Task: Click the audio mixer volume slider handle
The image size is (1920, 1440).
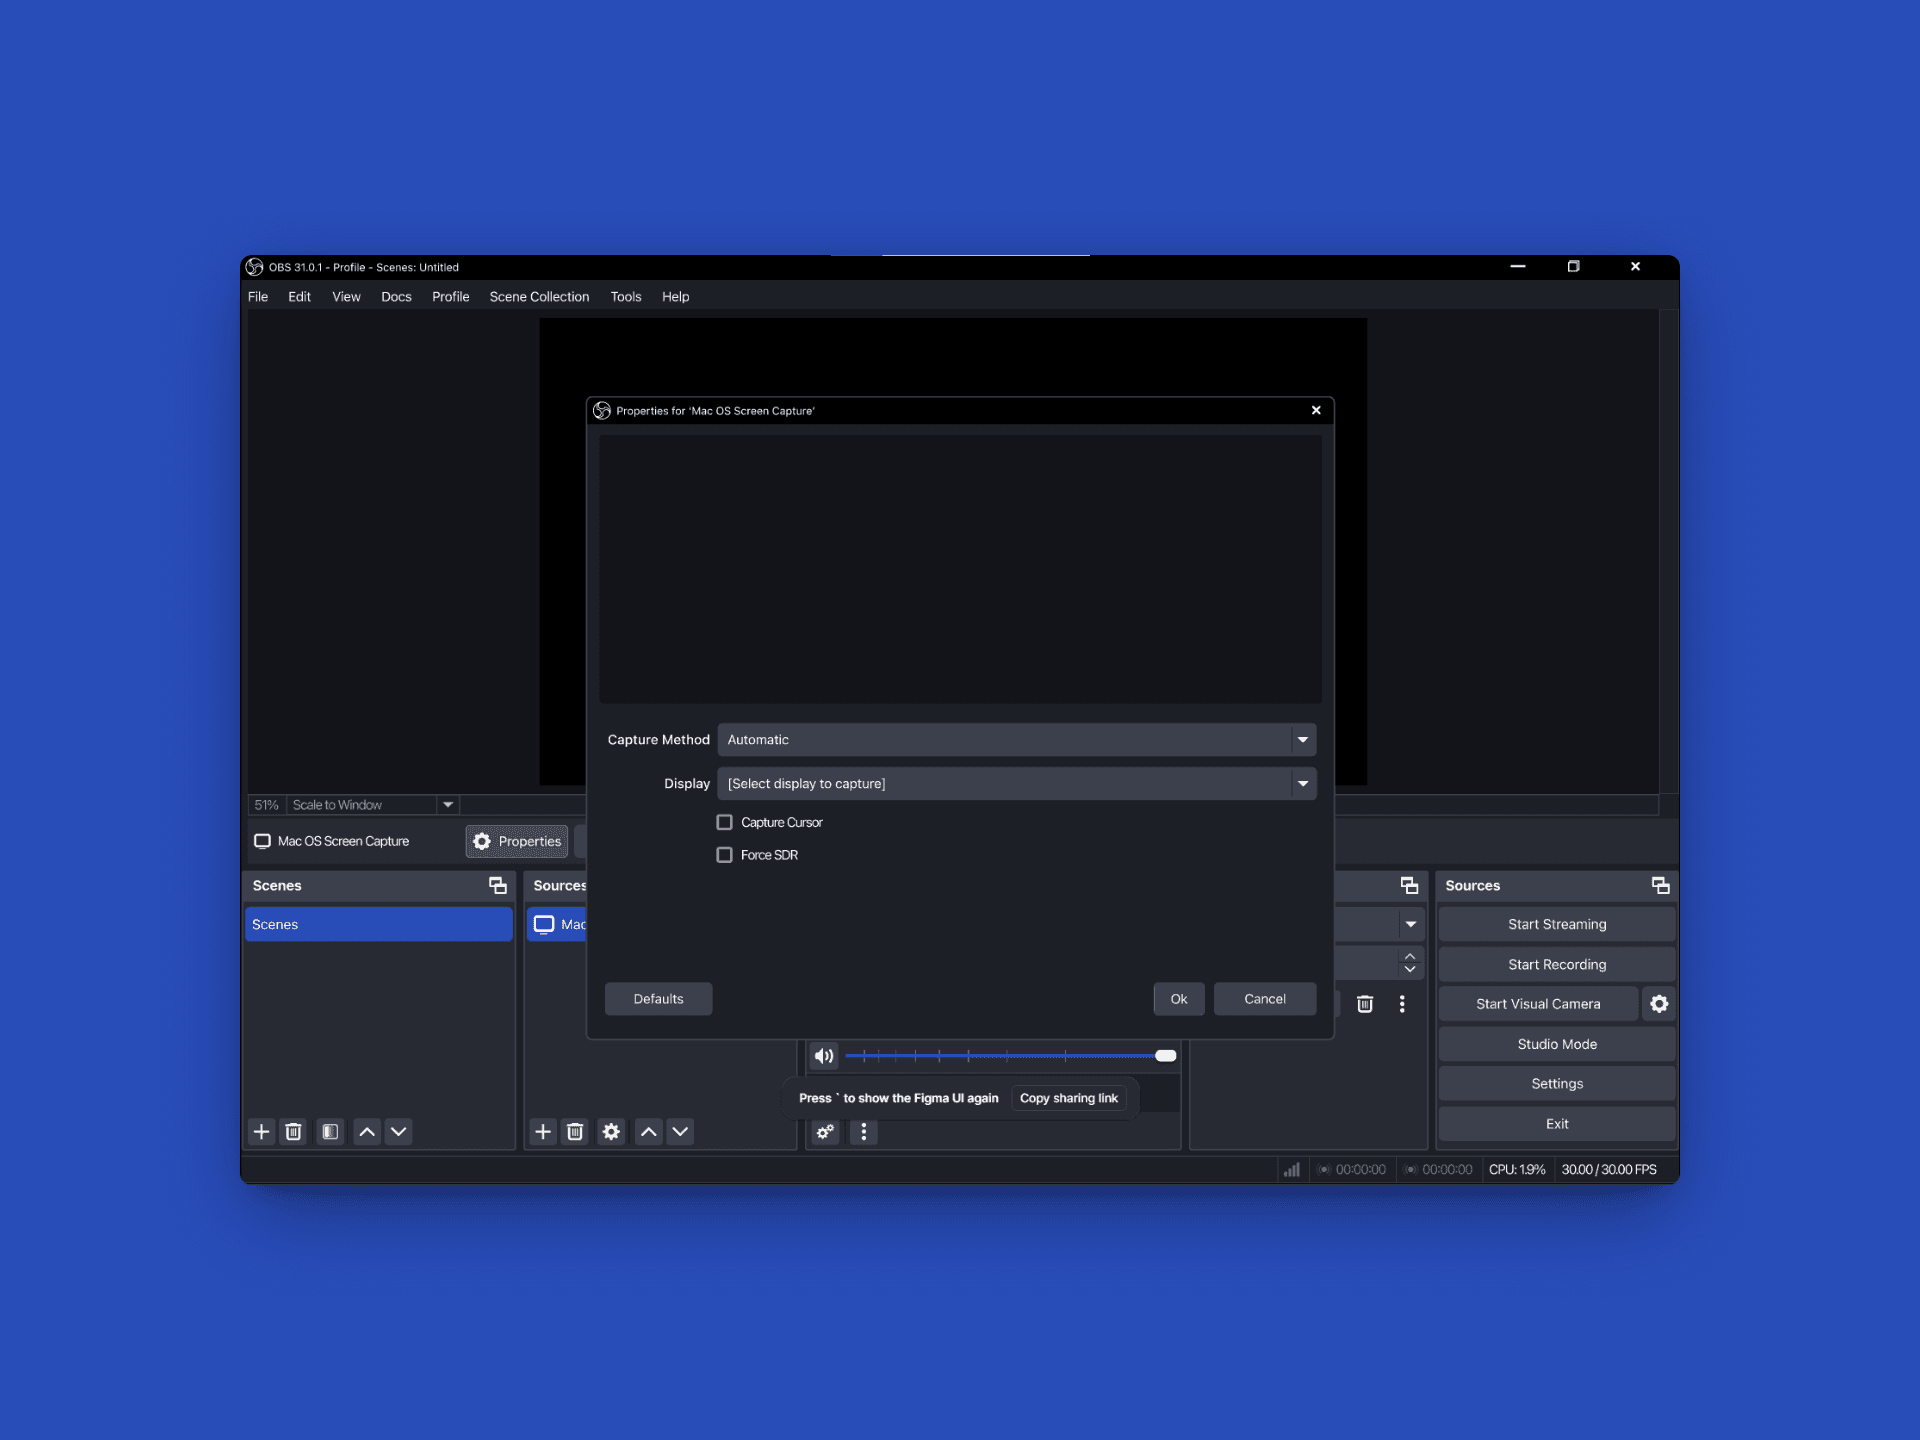Action: [x=1165, y=1055]
